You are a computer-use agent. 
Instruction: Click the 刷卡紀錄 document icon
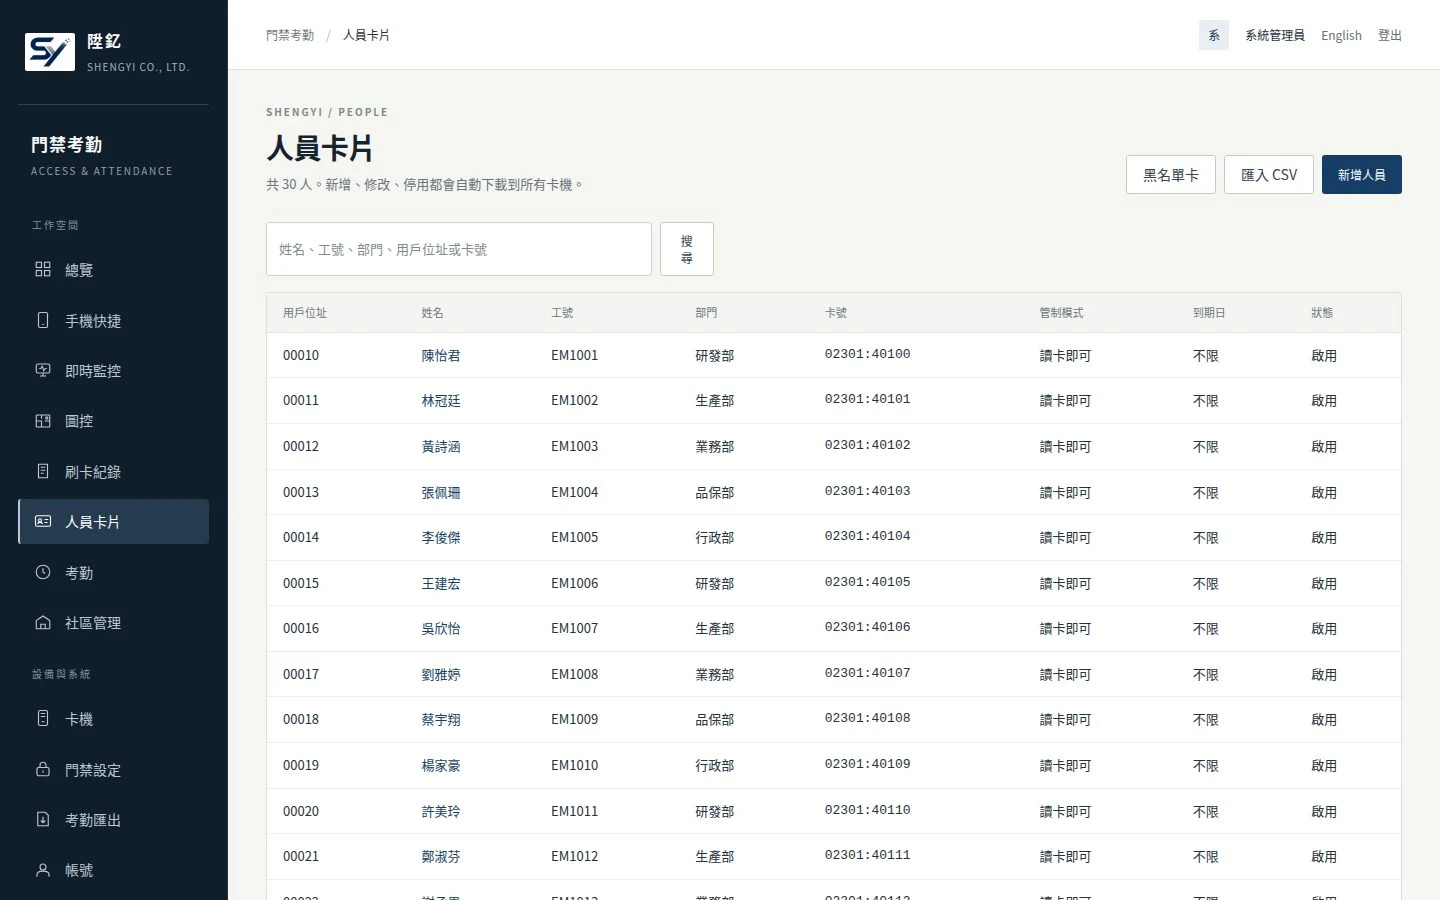click(x=43, y=471)
